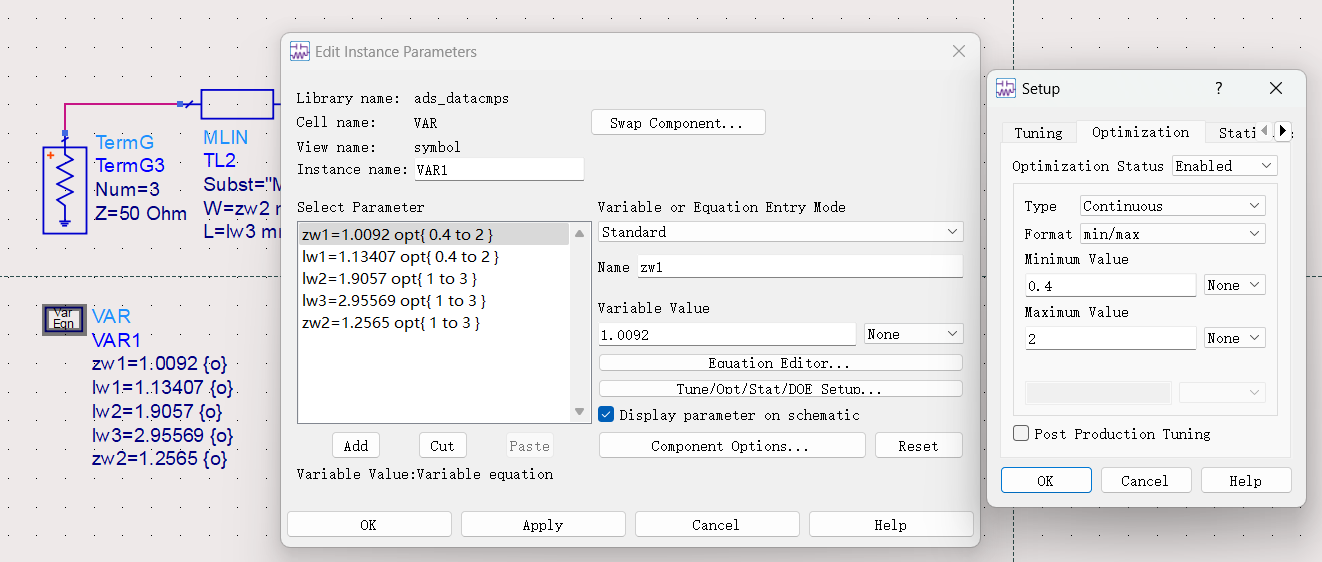1322x562 pixels.
Task: Enable Post Production Tuning checkbox
Action: 1021,434
